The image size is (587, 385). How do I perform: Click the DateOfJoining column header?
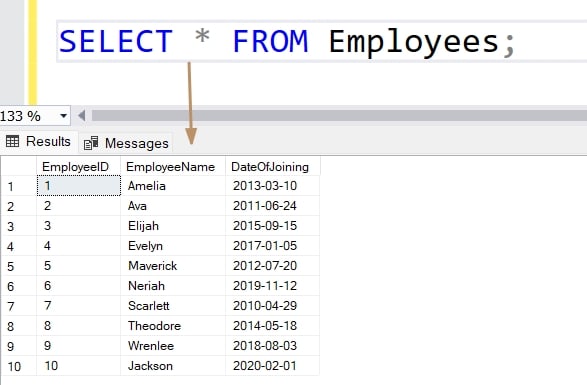273,167
